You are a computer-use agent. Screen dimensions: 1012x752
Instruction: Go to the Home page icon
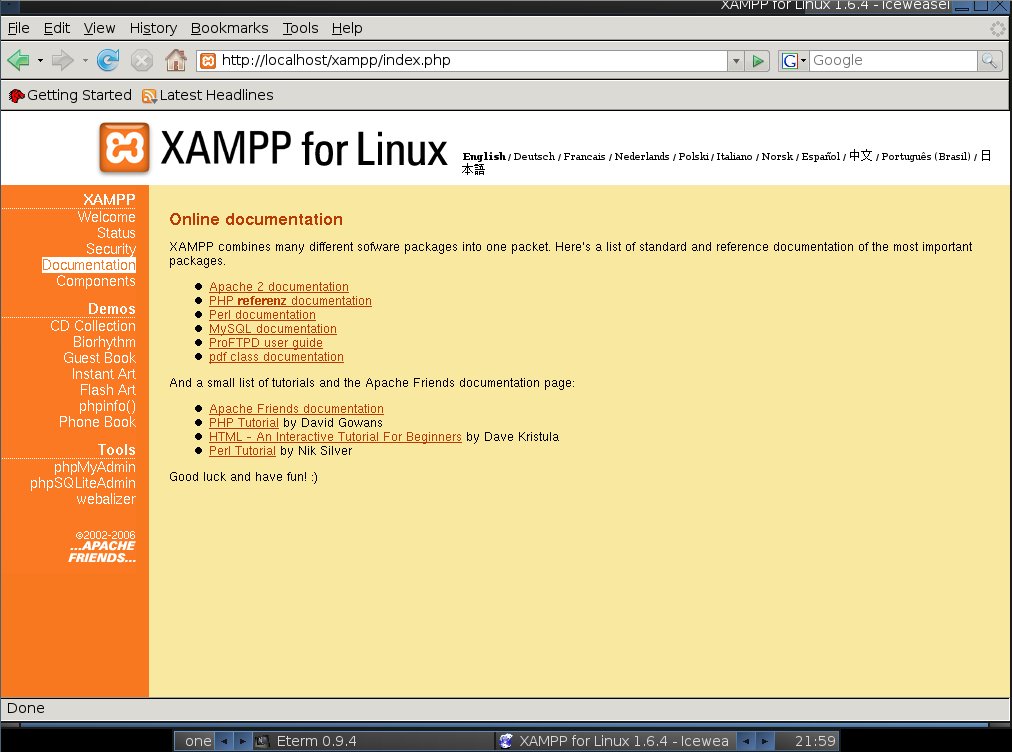176,61
